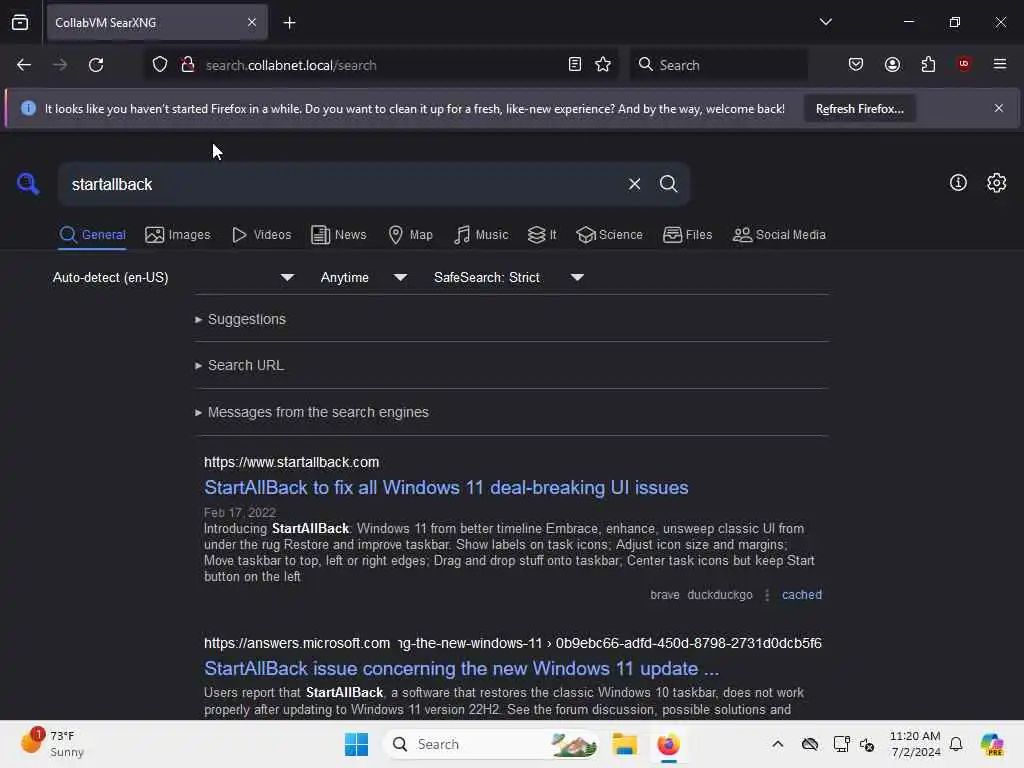Image resolution: width=1024 pixels, height=768 pixels.
Task: Click the SearXNG logo icon
Action: (x=28, y=184)
